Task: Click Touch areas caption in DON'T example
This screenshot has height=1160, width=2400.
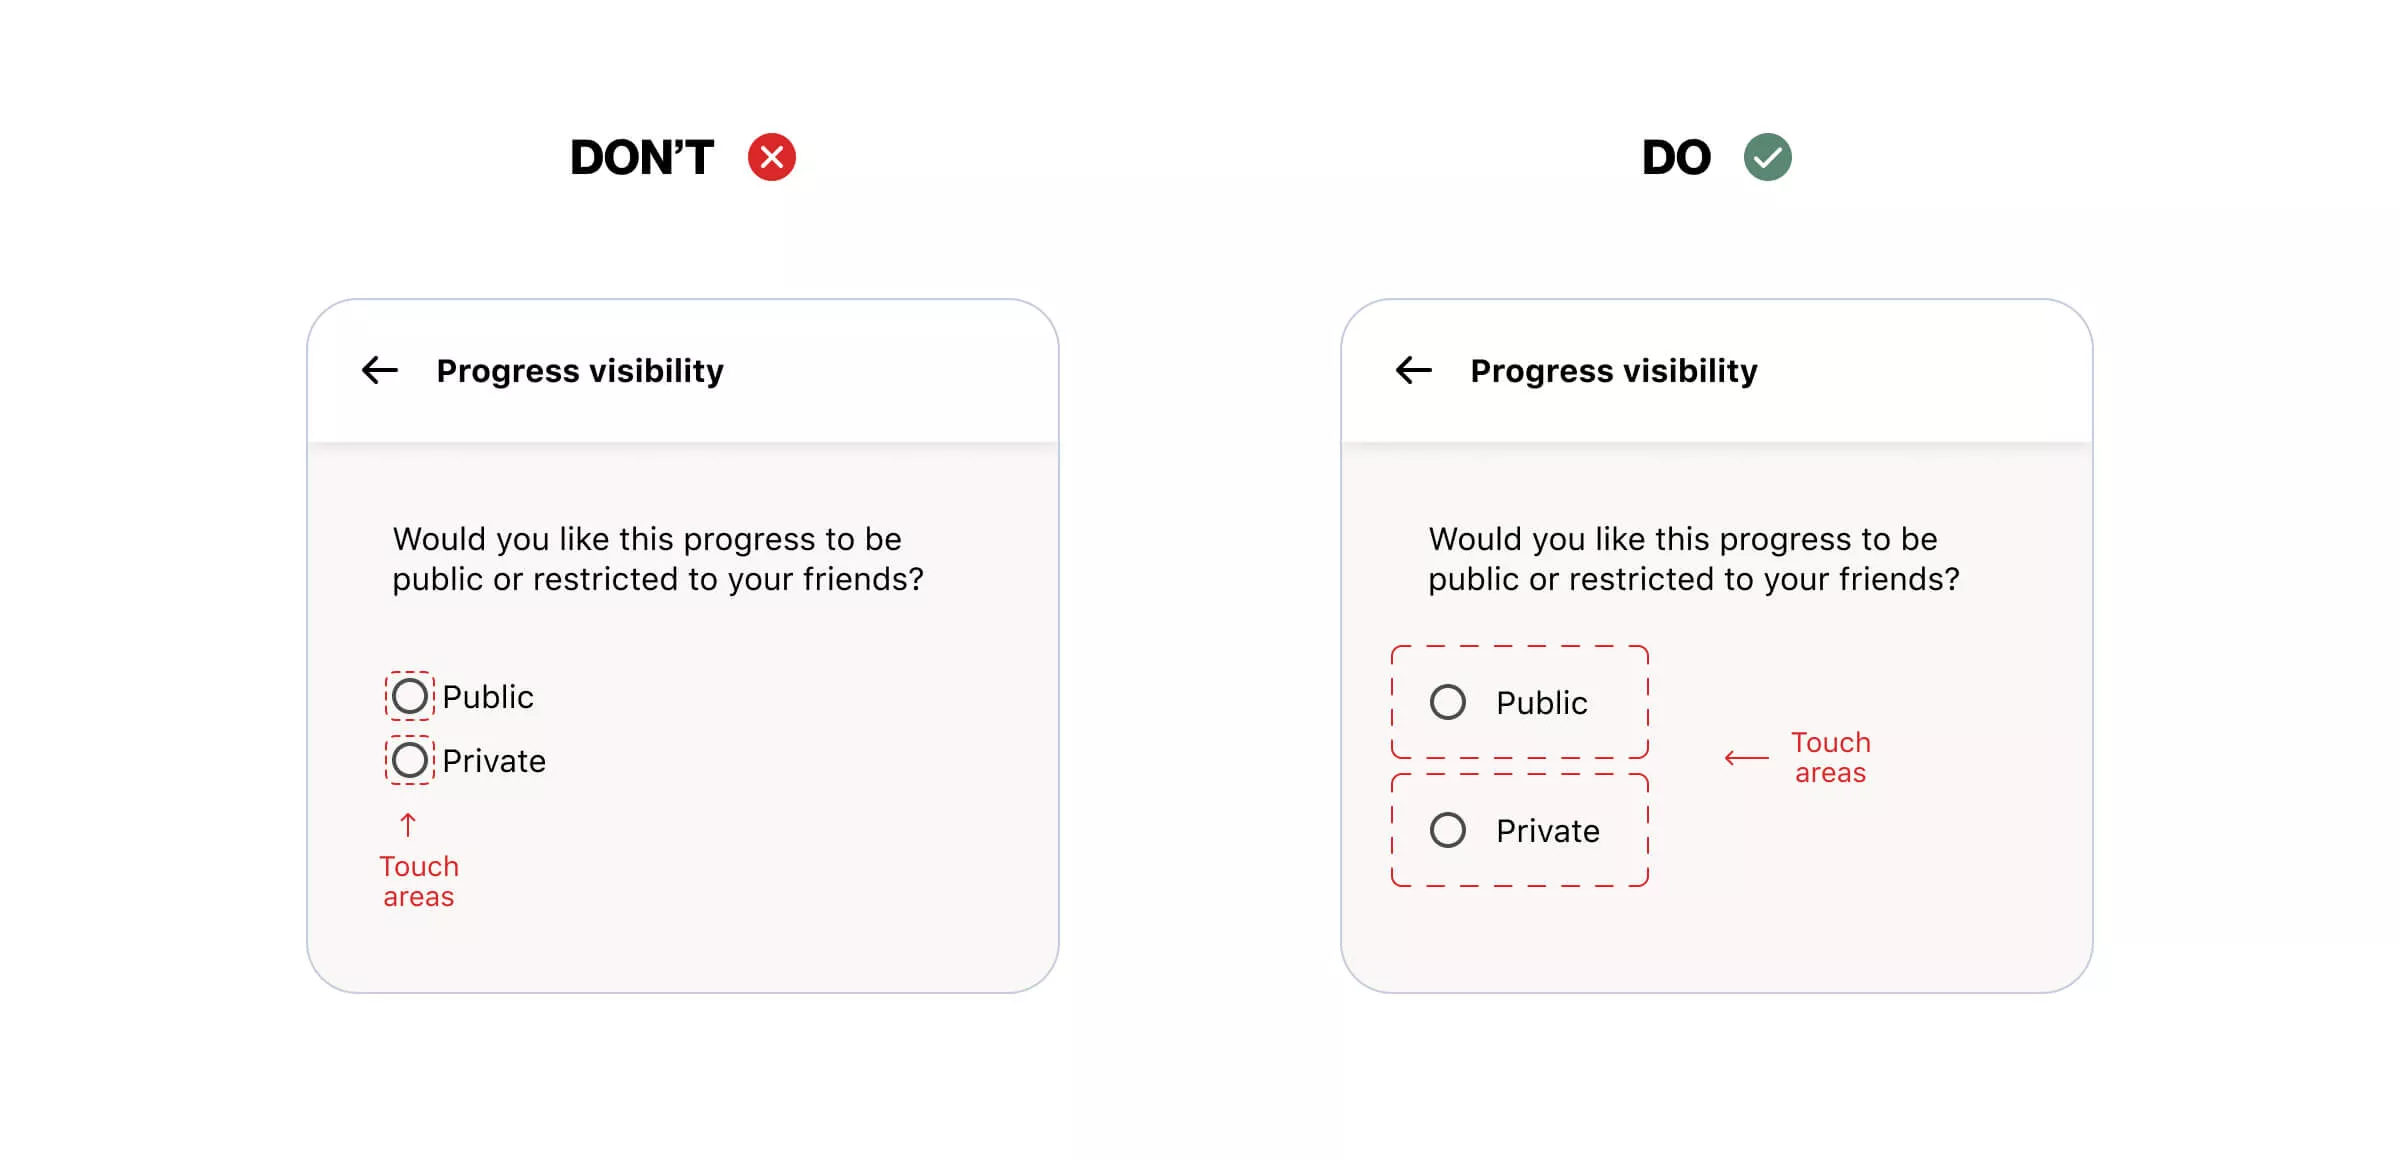Action: coord(419,881)
